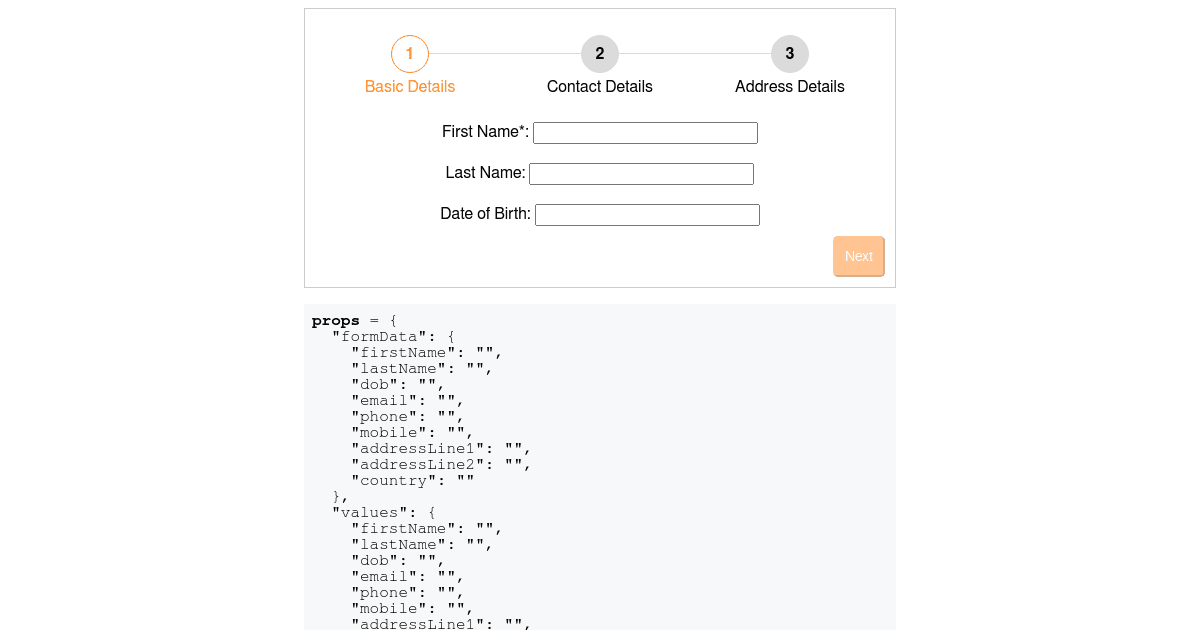This screenshot has height=630, width=1200.
Task: Click the Last Name field label
Action: point(485,172)
